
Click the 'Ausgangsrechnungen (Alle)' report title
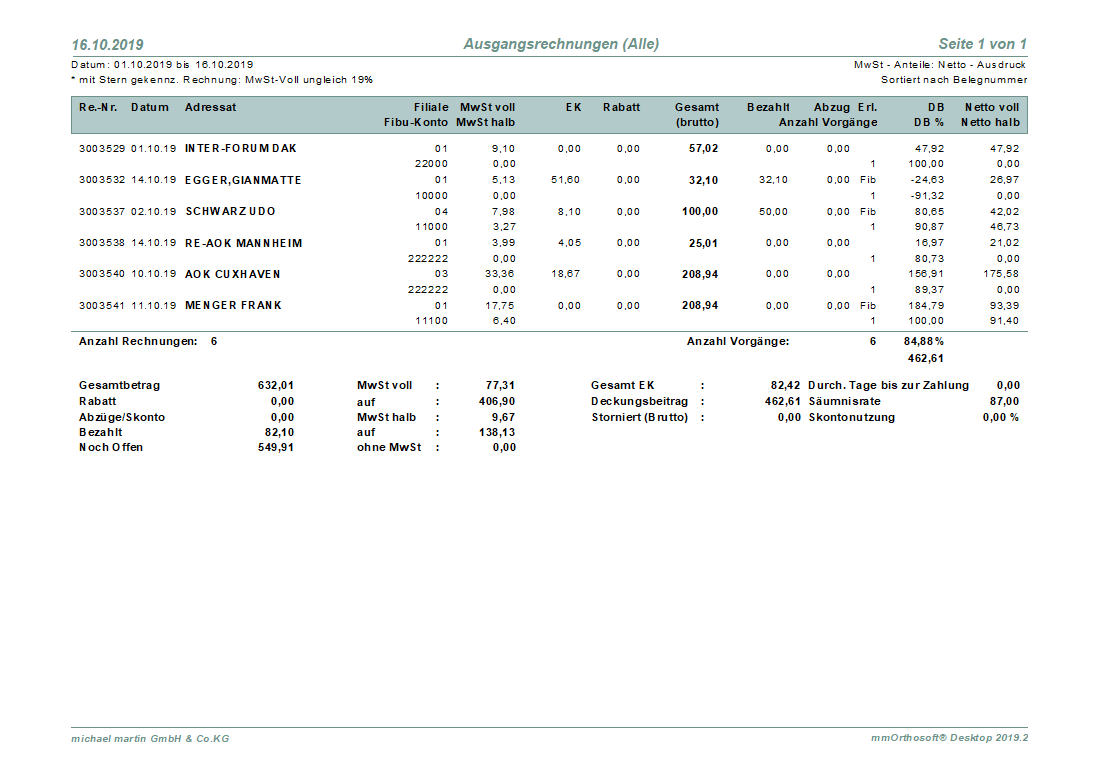pyautogui.click(x=561, y=44)
